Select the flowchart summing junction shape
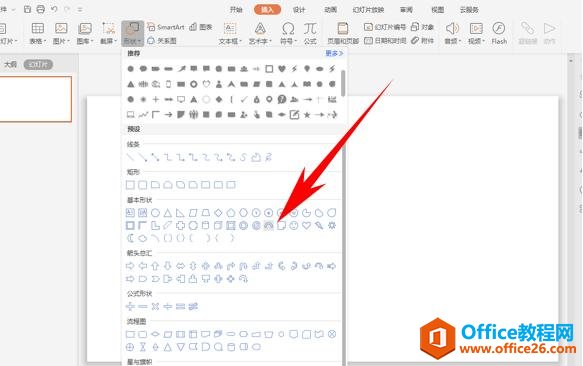The image size is (583, 366). (332, 334)
